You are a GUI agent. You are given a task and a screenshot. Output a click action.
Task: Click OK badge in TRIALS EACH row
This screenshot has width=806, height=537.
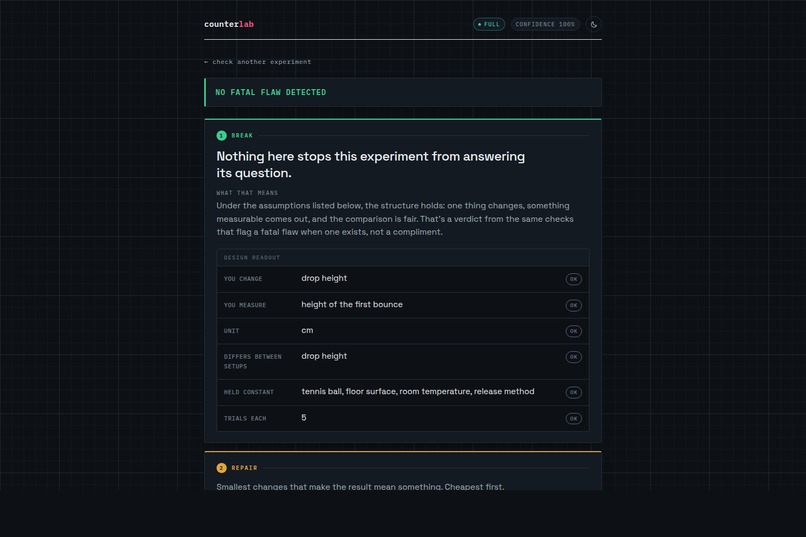point(574,418)
